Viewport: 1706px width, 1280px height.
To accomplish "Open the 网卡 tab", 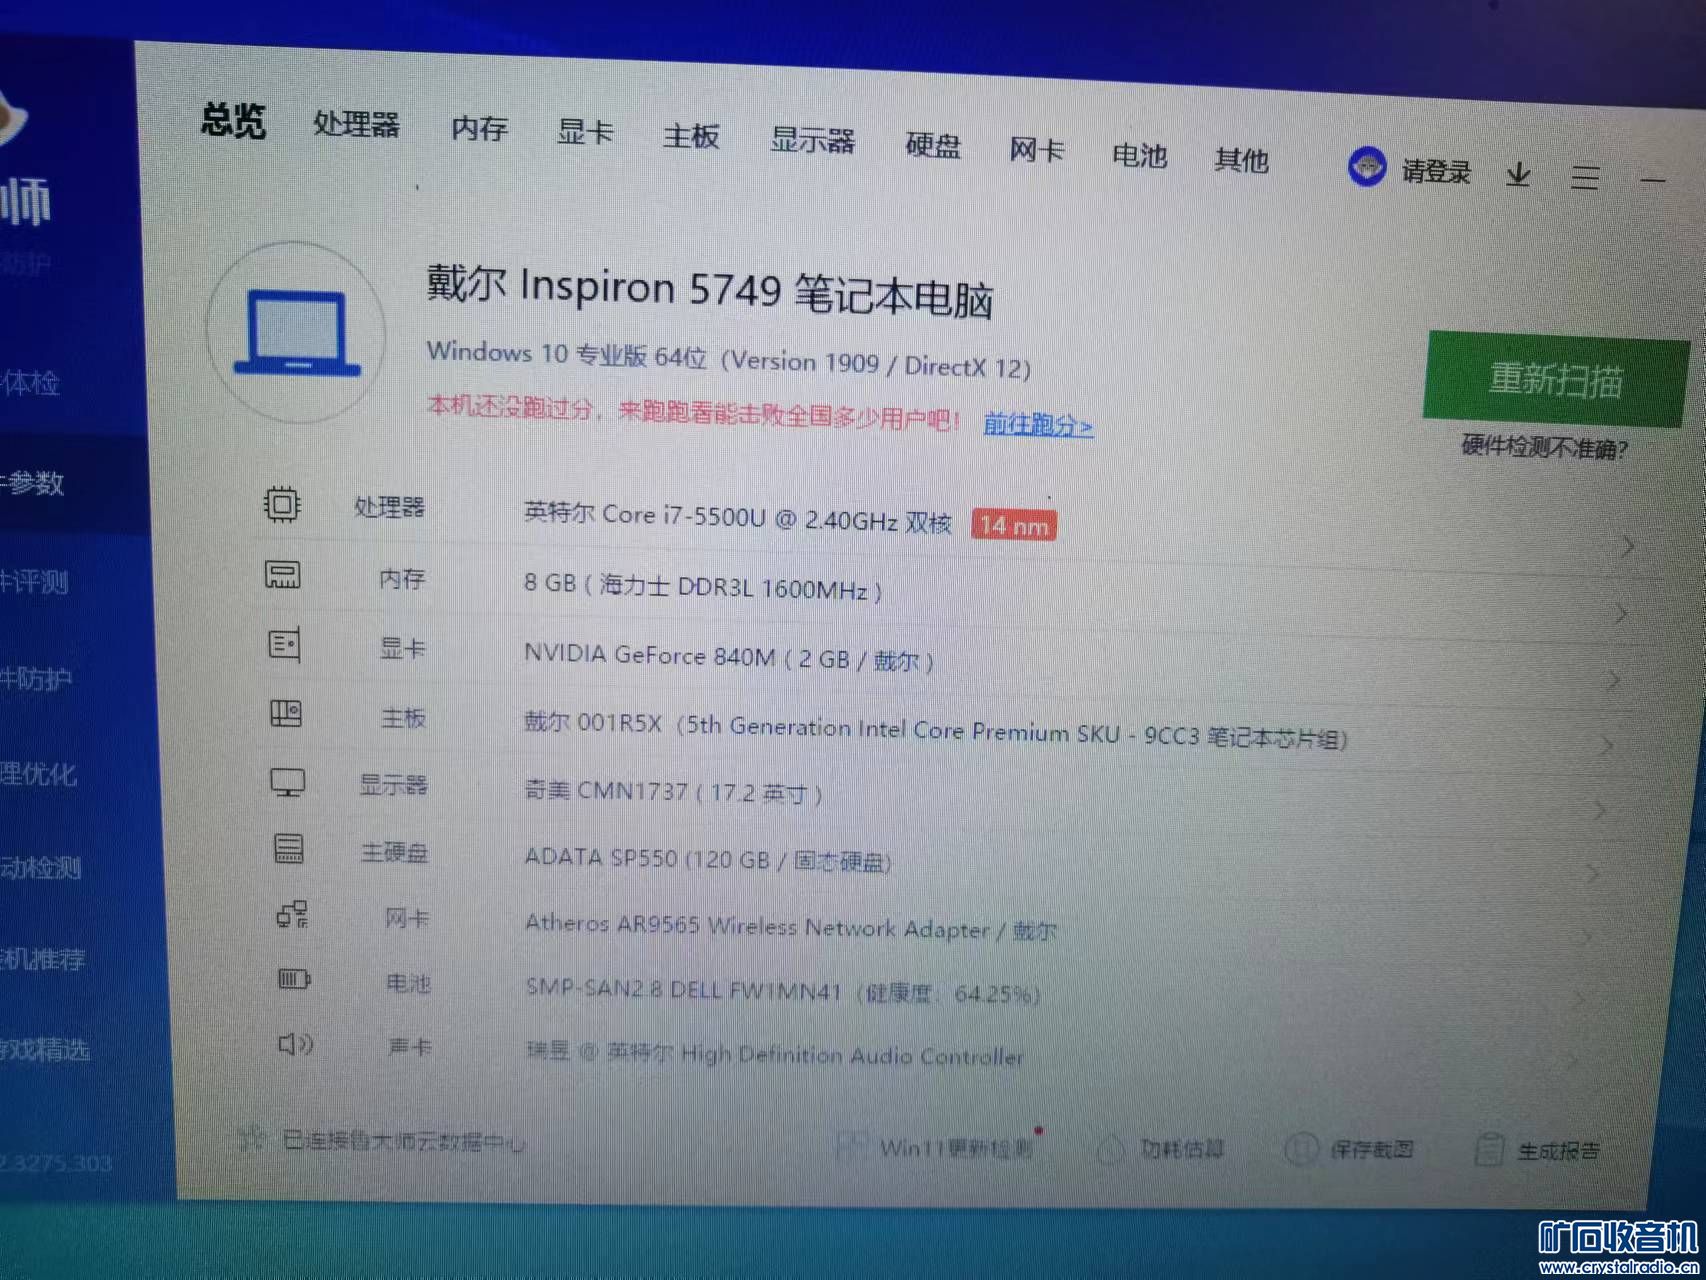I will 1036,151.
